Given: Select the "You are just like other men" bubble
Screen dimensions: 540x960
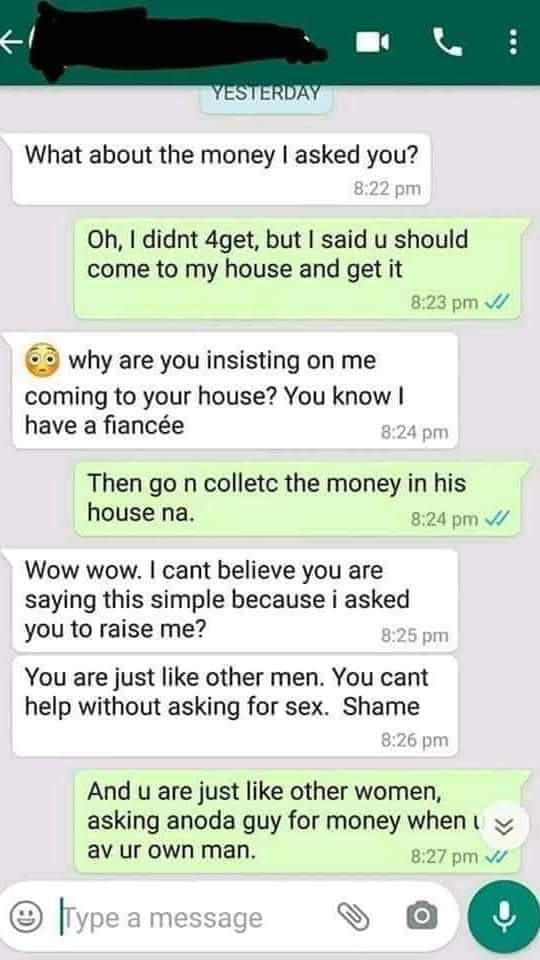Looking at the screenshot, I should tap(234, 706).
